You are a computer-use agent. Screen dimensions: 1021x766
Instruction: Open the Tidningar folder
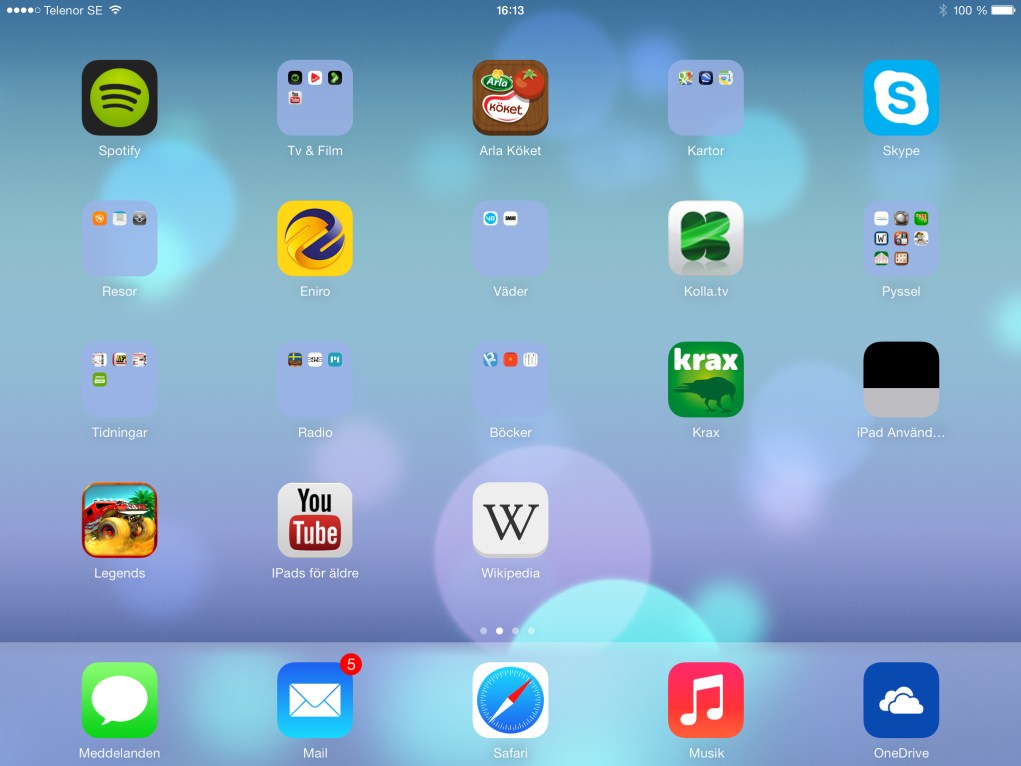[x=119, y=379]
